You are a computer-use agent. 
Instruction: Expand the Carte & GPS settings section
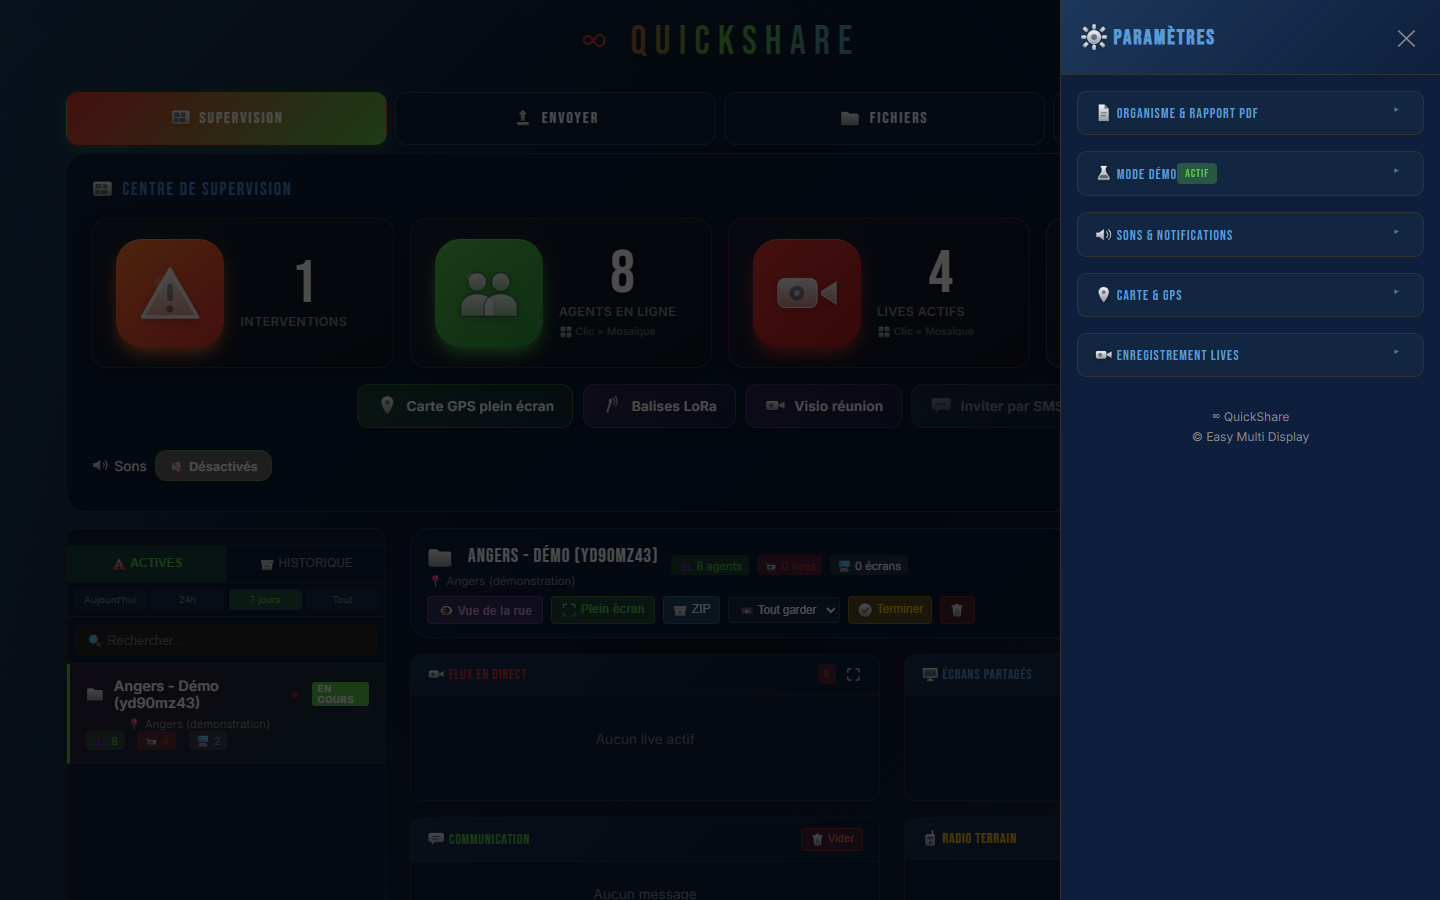[x=1250, y=295]
